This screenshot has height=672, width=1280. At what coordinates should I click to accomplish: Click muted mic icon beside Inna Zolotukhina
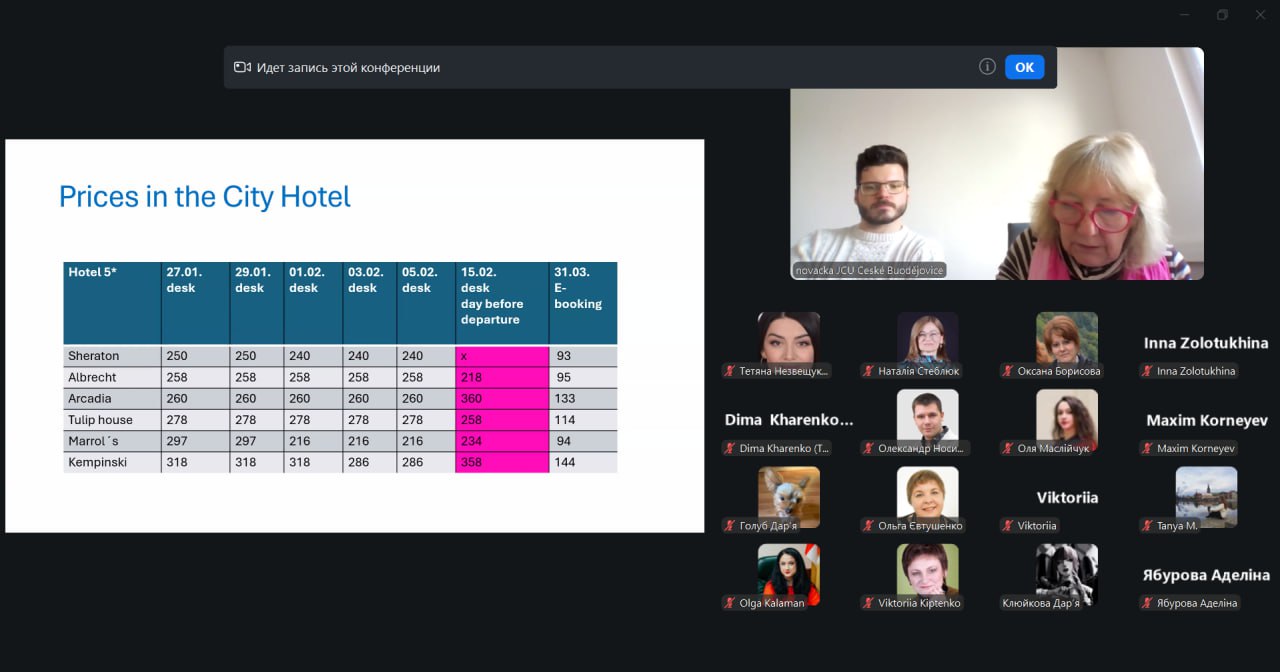point(1147,371)
